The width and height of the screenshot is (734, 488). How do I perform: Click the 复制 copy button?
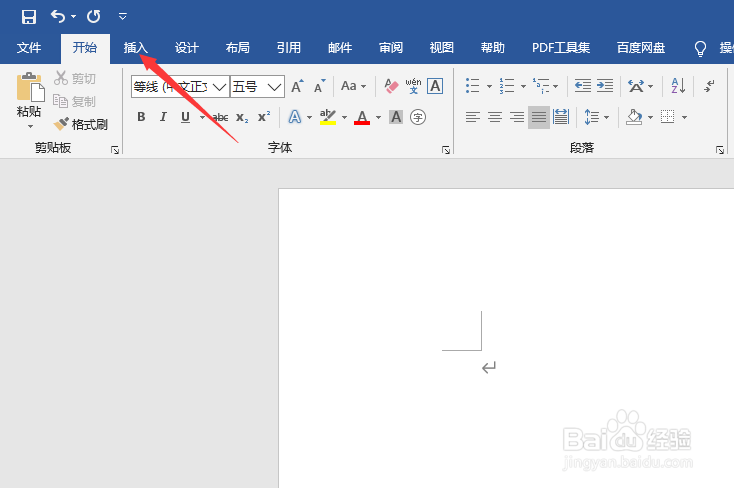tap(75, 101)
